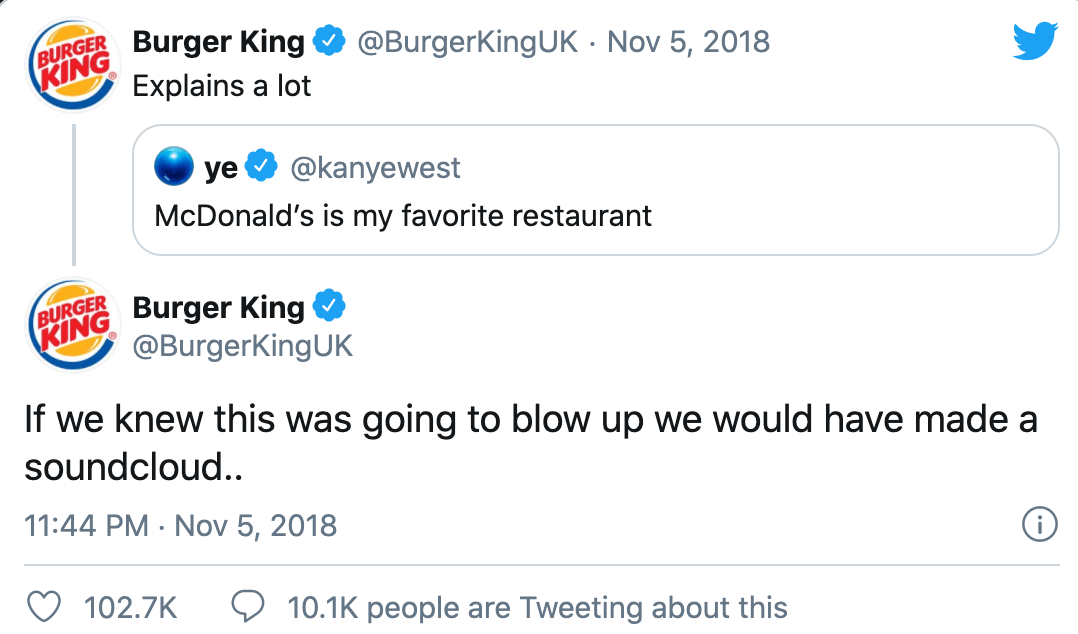
Task: Open quoted McDonald's favorite restaurant tweet
Action: pos(403,215)
